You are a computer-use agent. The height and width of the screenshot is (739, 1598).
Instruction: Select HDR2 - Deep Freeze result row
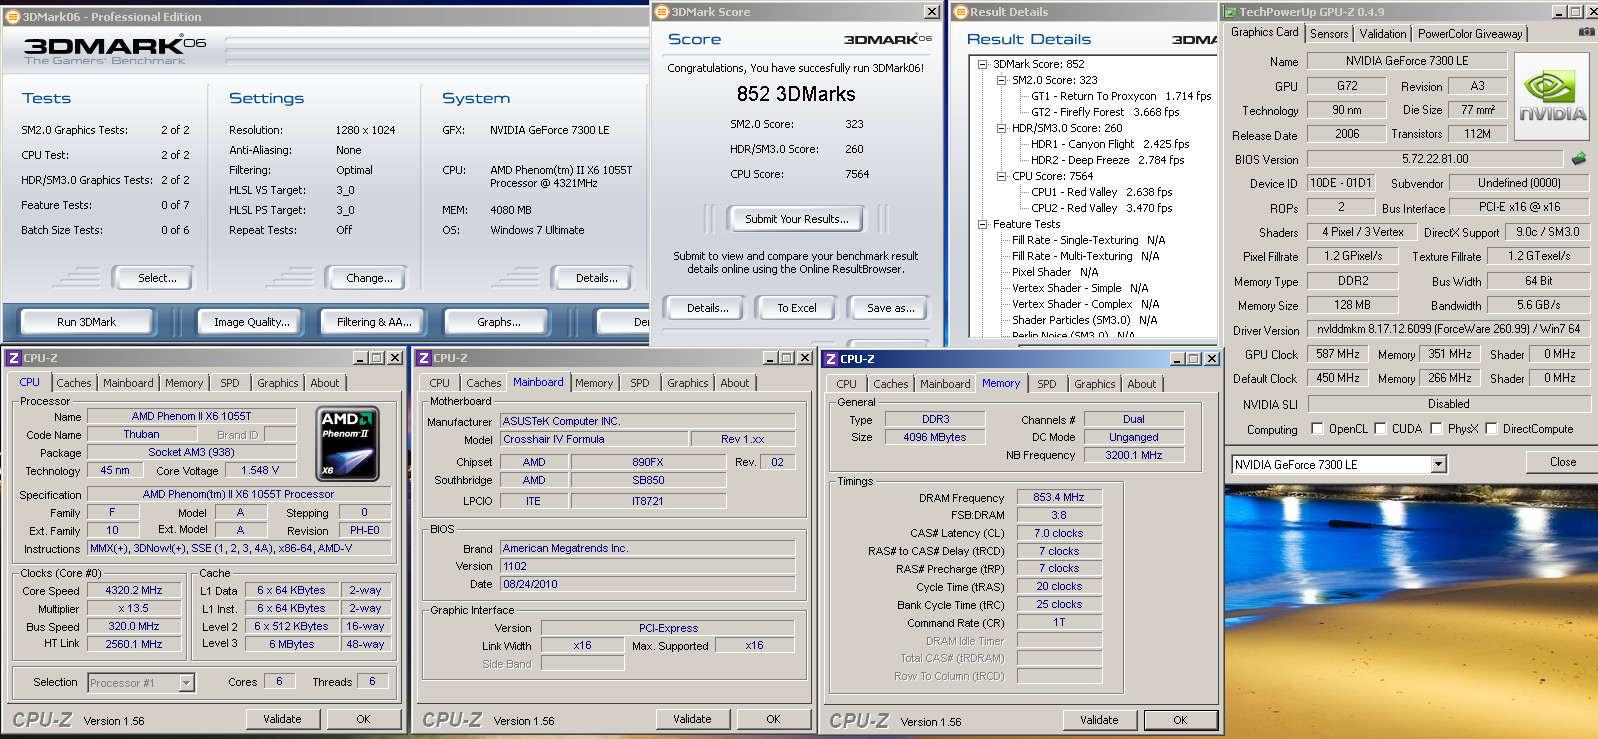tap(1107, 160)
